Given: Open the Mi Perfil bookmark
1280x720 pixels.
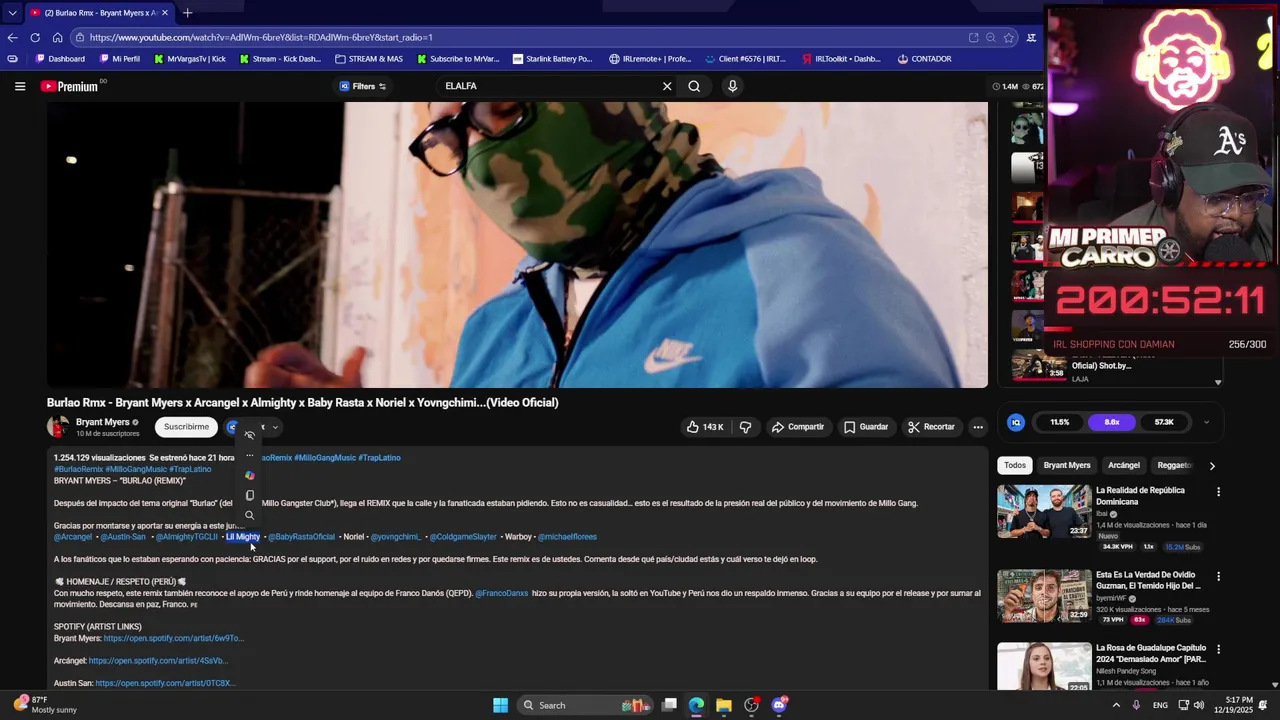Looking at the screenshot, I should (x=120, y=59).
